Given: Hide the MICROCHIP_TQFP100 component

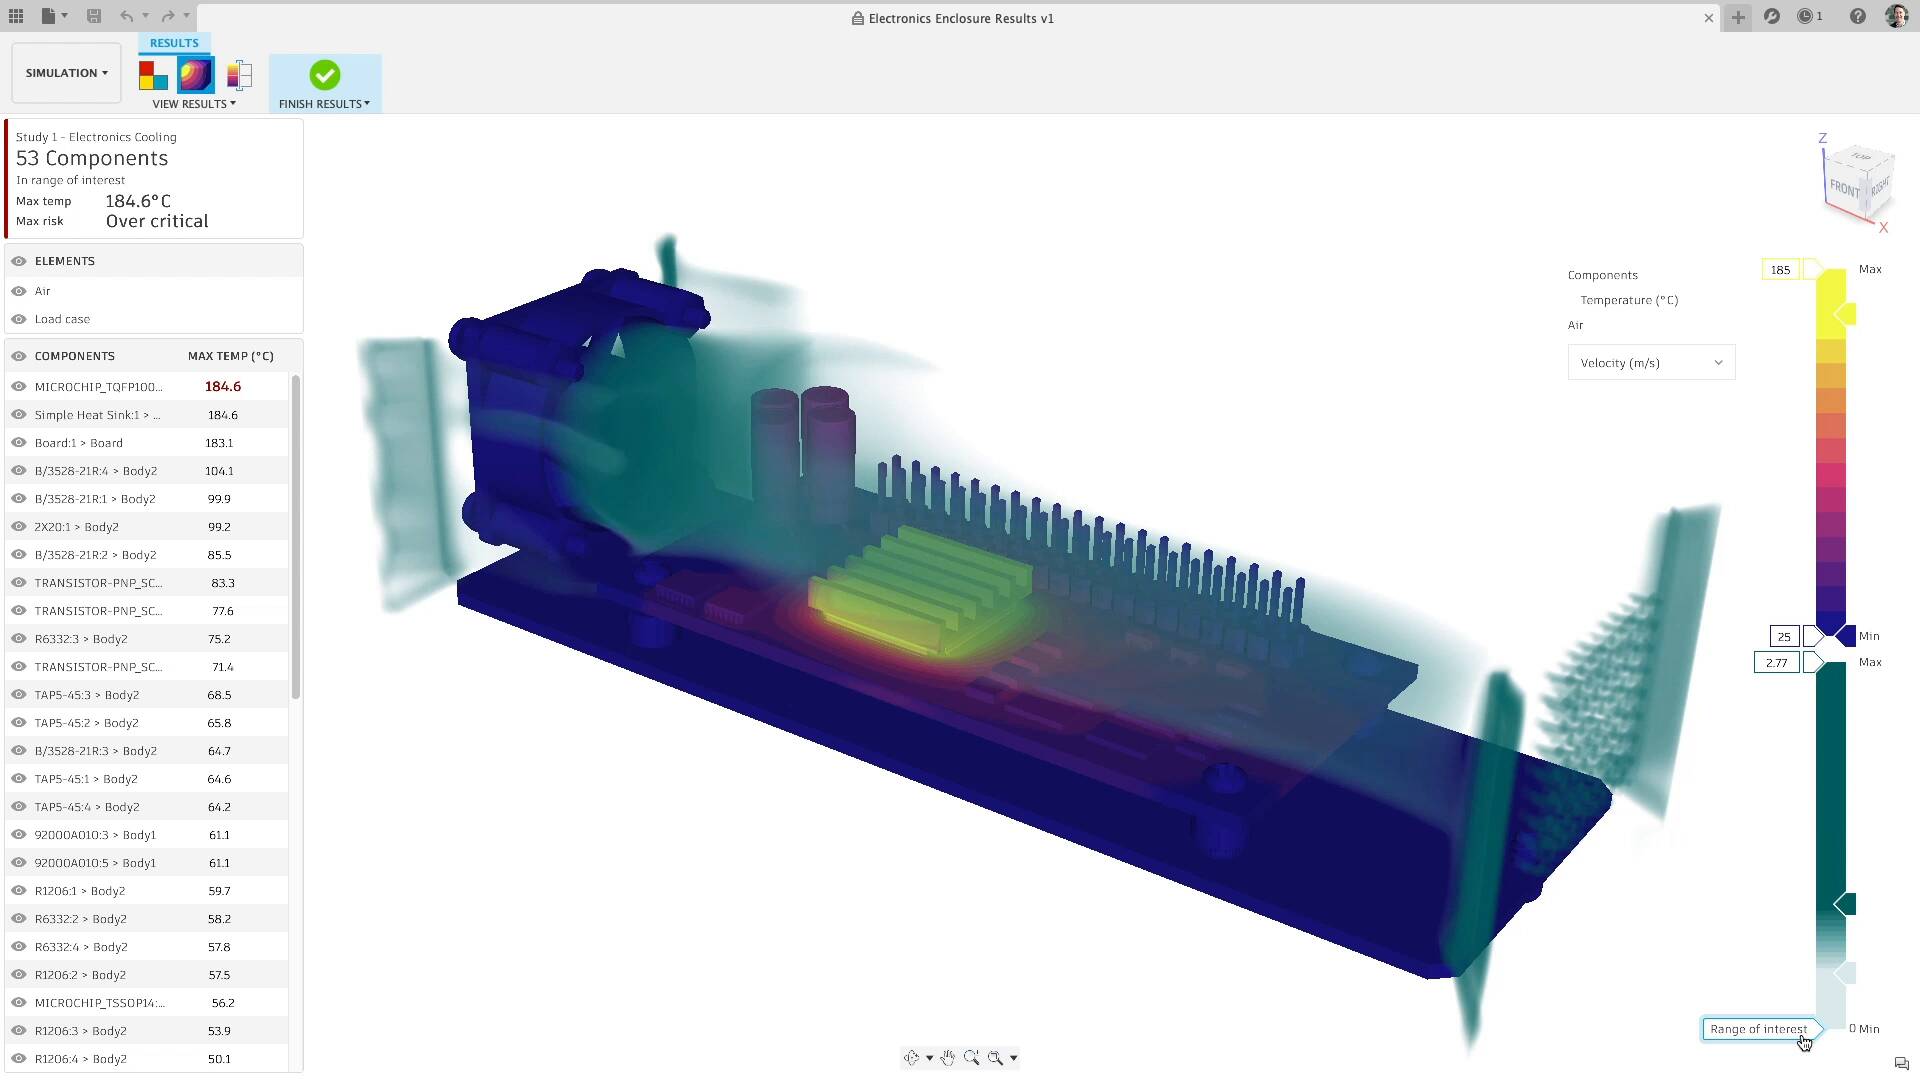Looking at the screenshot, I should [x=18, y=387].
